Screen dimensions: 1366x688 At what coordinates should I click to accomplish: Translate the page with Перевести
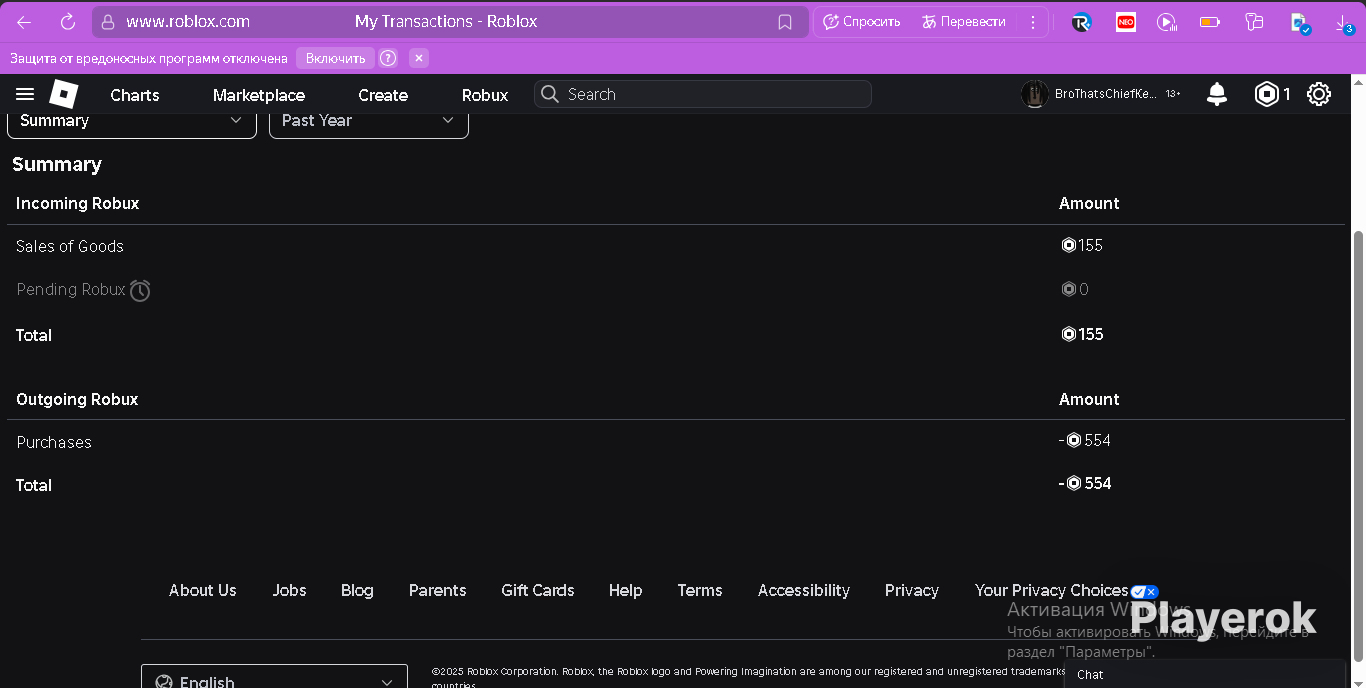click(964, 22)
